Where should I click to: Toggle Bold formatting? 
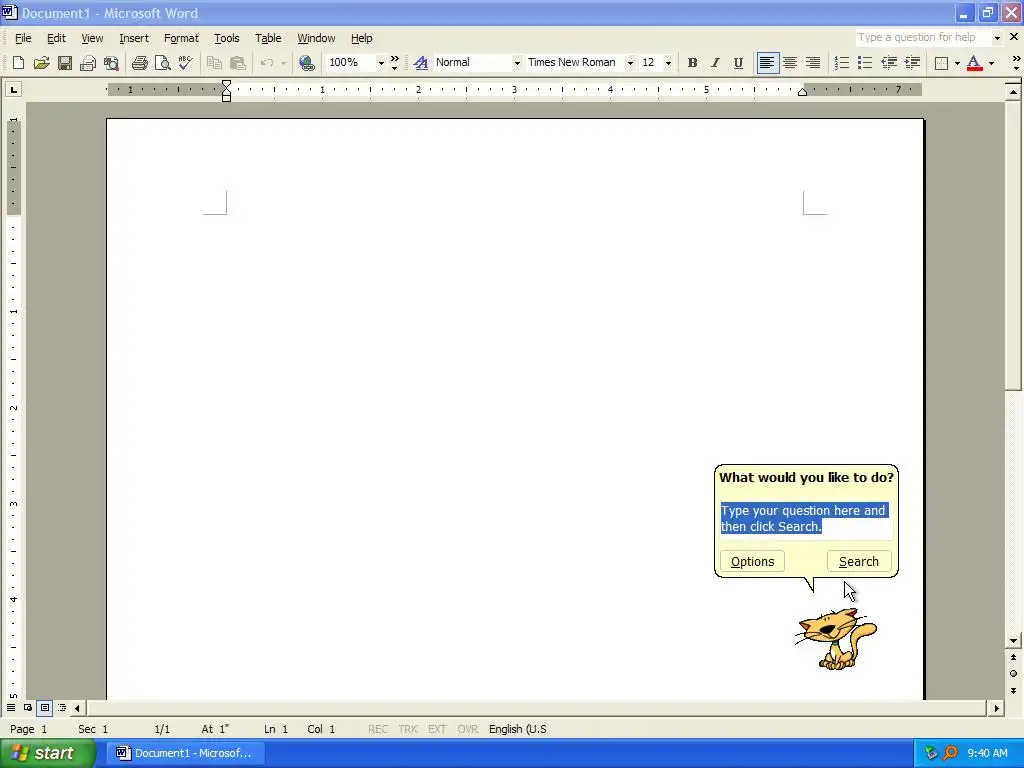point(692,63)
